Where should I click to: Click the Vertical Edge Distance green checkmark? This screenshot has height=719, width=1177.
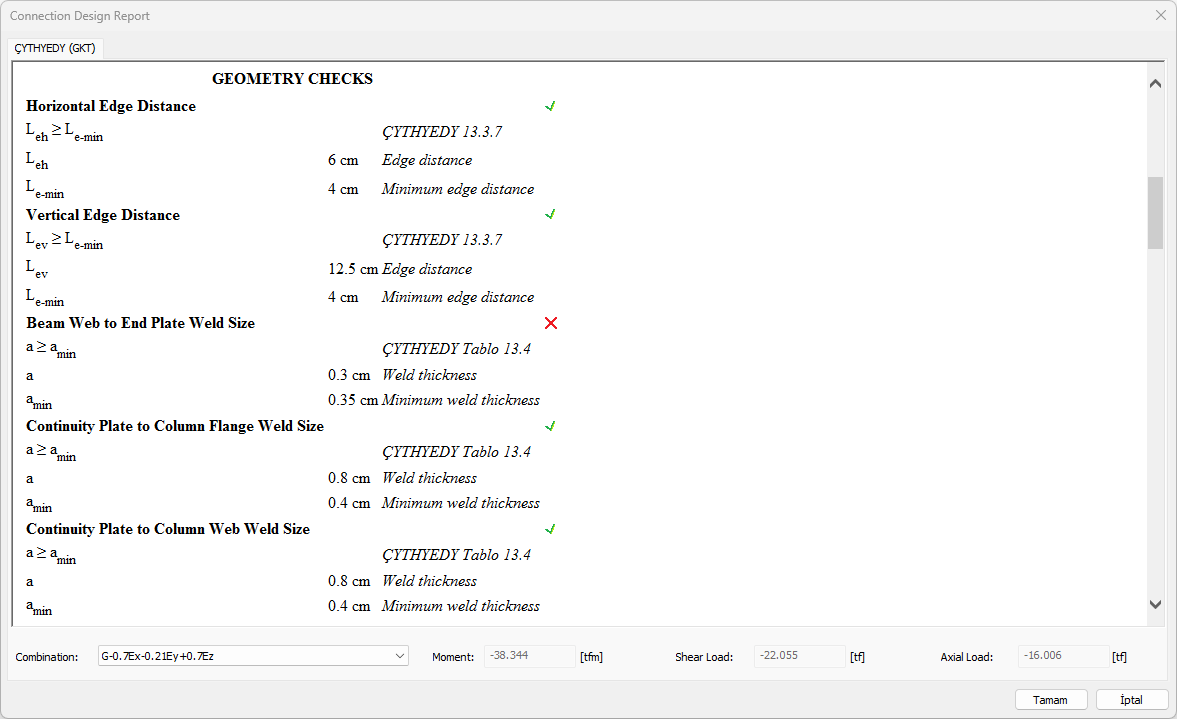tap(550, 214)
